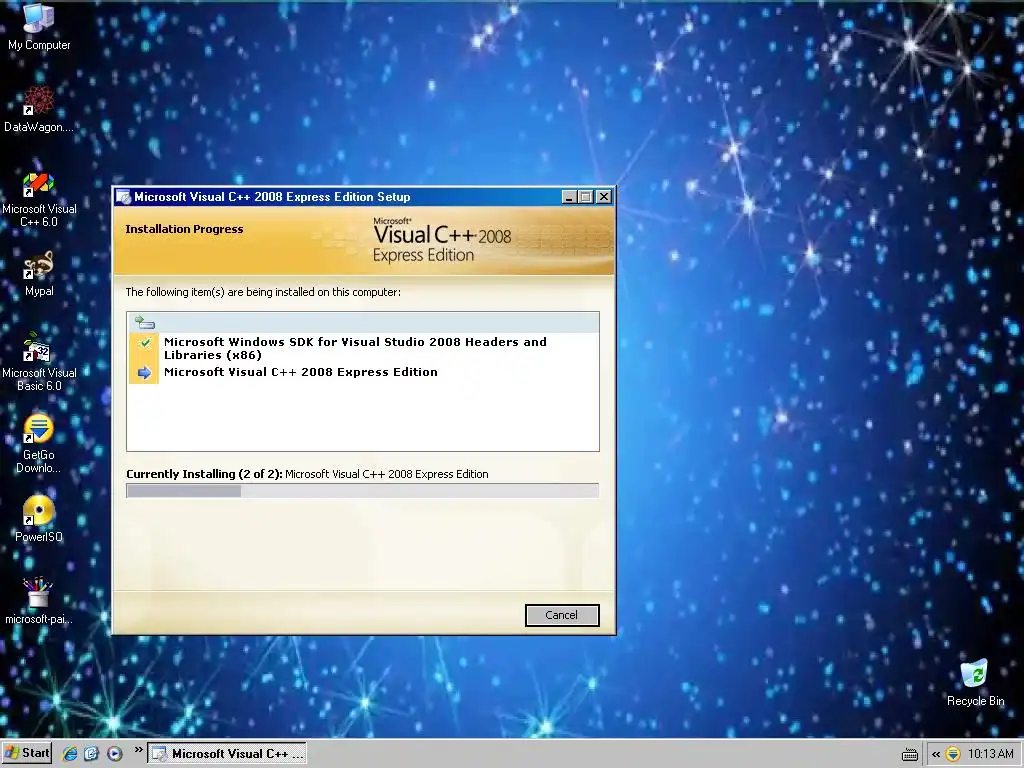
Task: Click the second Quick Launch browser icon
Action: [x=91, y=754]
